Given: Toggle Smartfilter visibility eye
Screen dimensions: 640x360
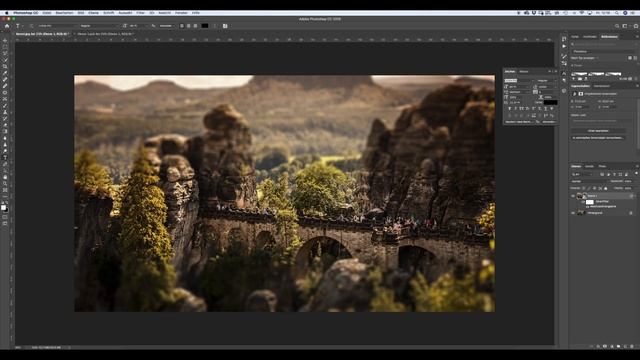Looking at the screenshot, I should tap(583, 202).
